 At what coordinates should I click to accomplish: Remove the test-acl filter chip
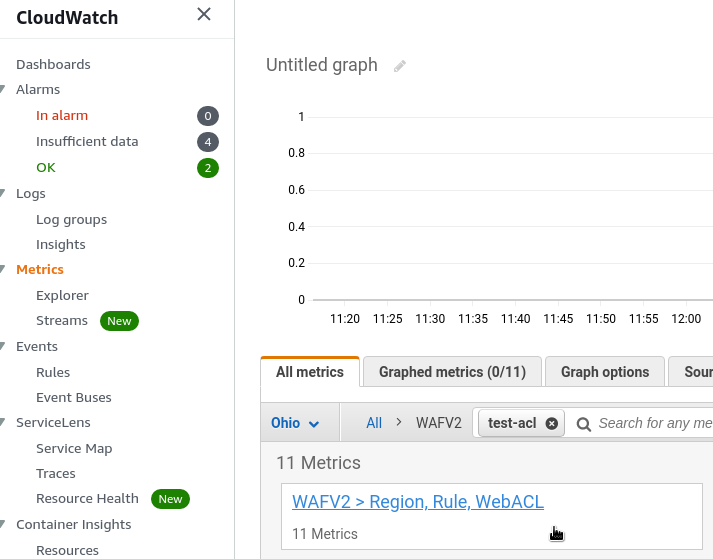coord(552,423)
